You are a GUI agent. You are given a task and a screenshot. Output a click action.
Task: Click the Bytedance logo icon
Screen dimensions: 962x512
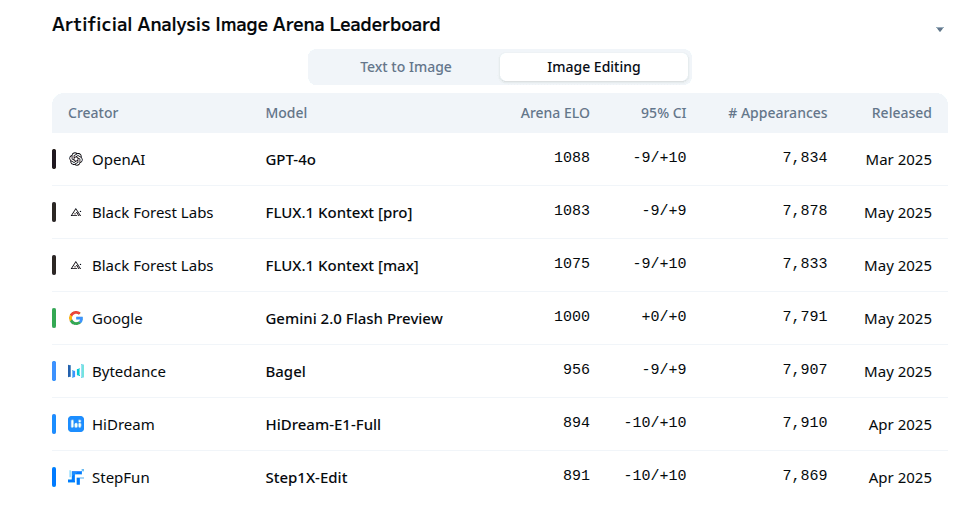[76, 372]
